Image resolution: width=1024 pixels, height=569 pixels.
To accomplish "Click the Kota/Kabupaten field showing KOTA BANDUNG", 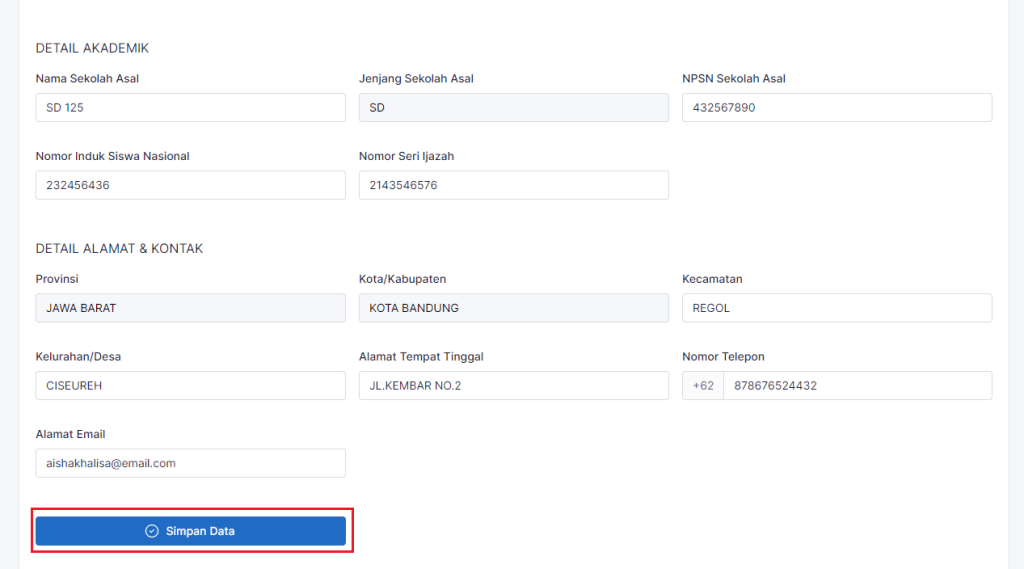I will click(x=513, y=308).
